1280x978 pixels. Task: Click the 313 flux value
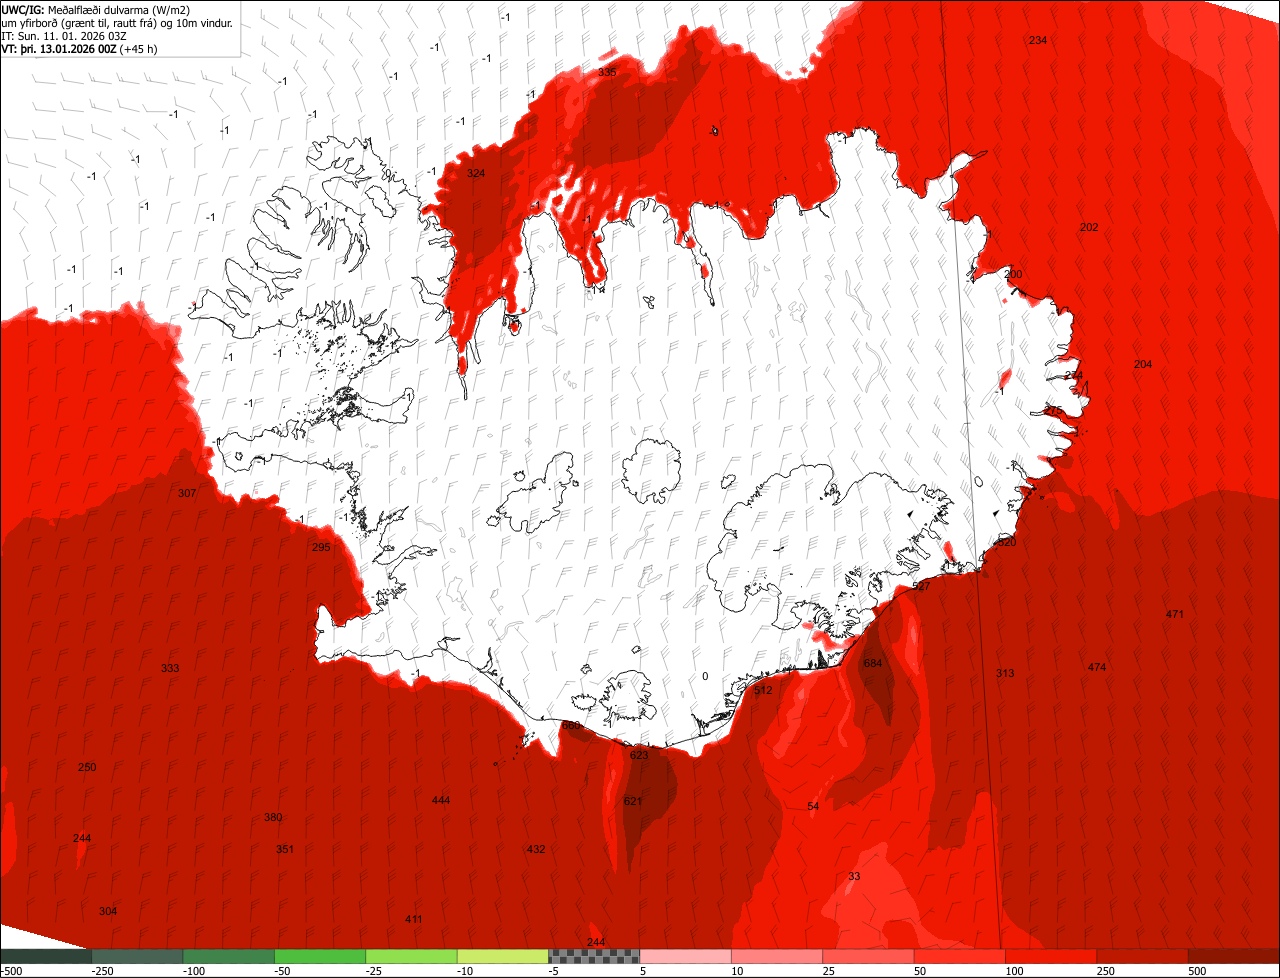pyautogui.click(x=1005, y=674)
